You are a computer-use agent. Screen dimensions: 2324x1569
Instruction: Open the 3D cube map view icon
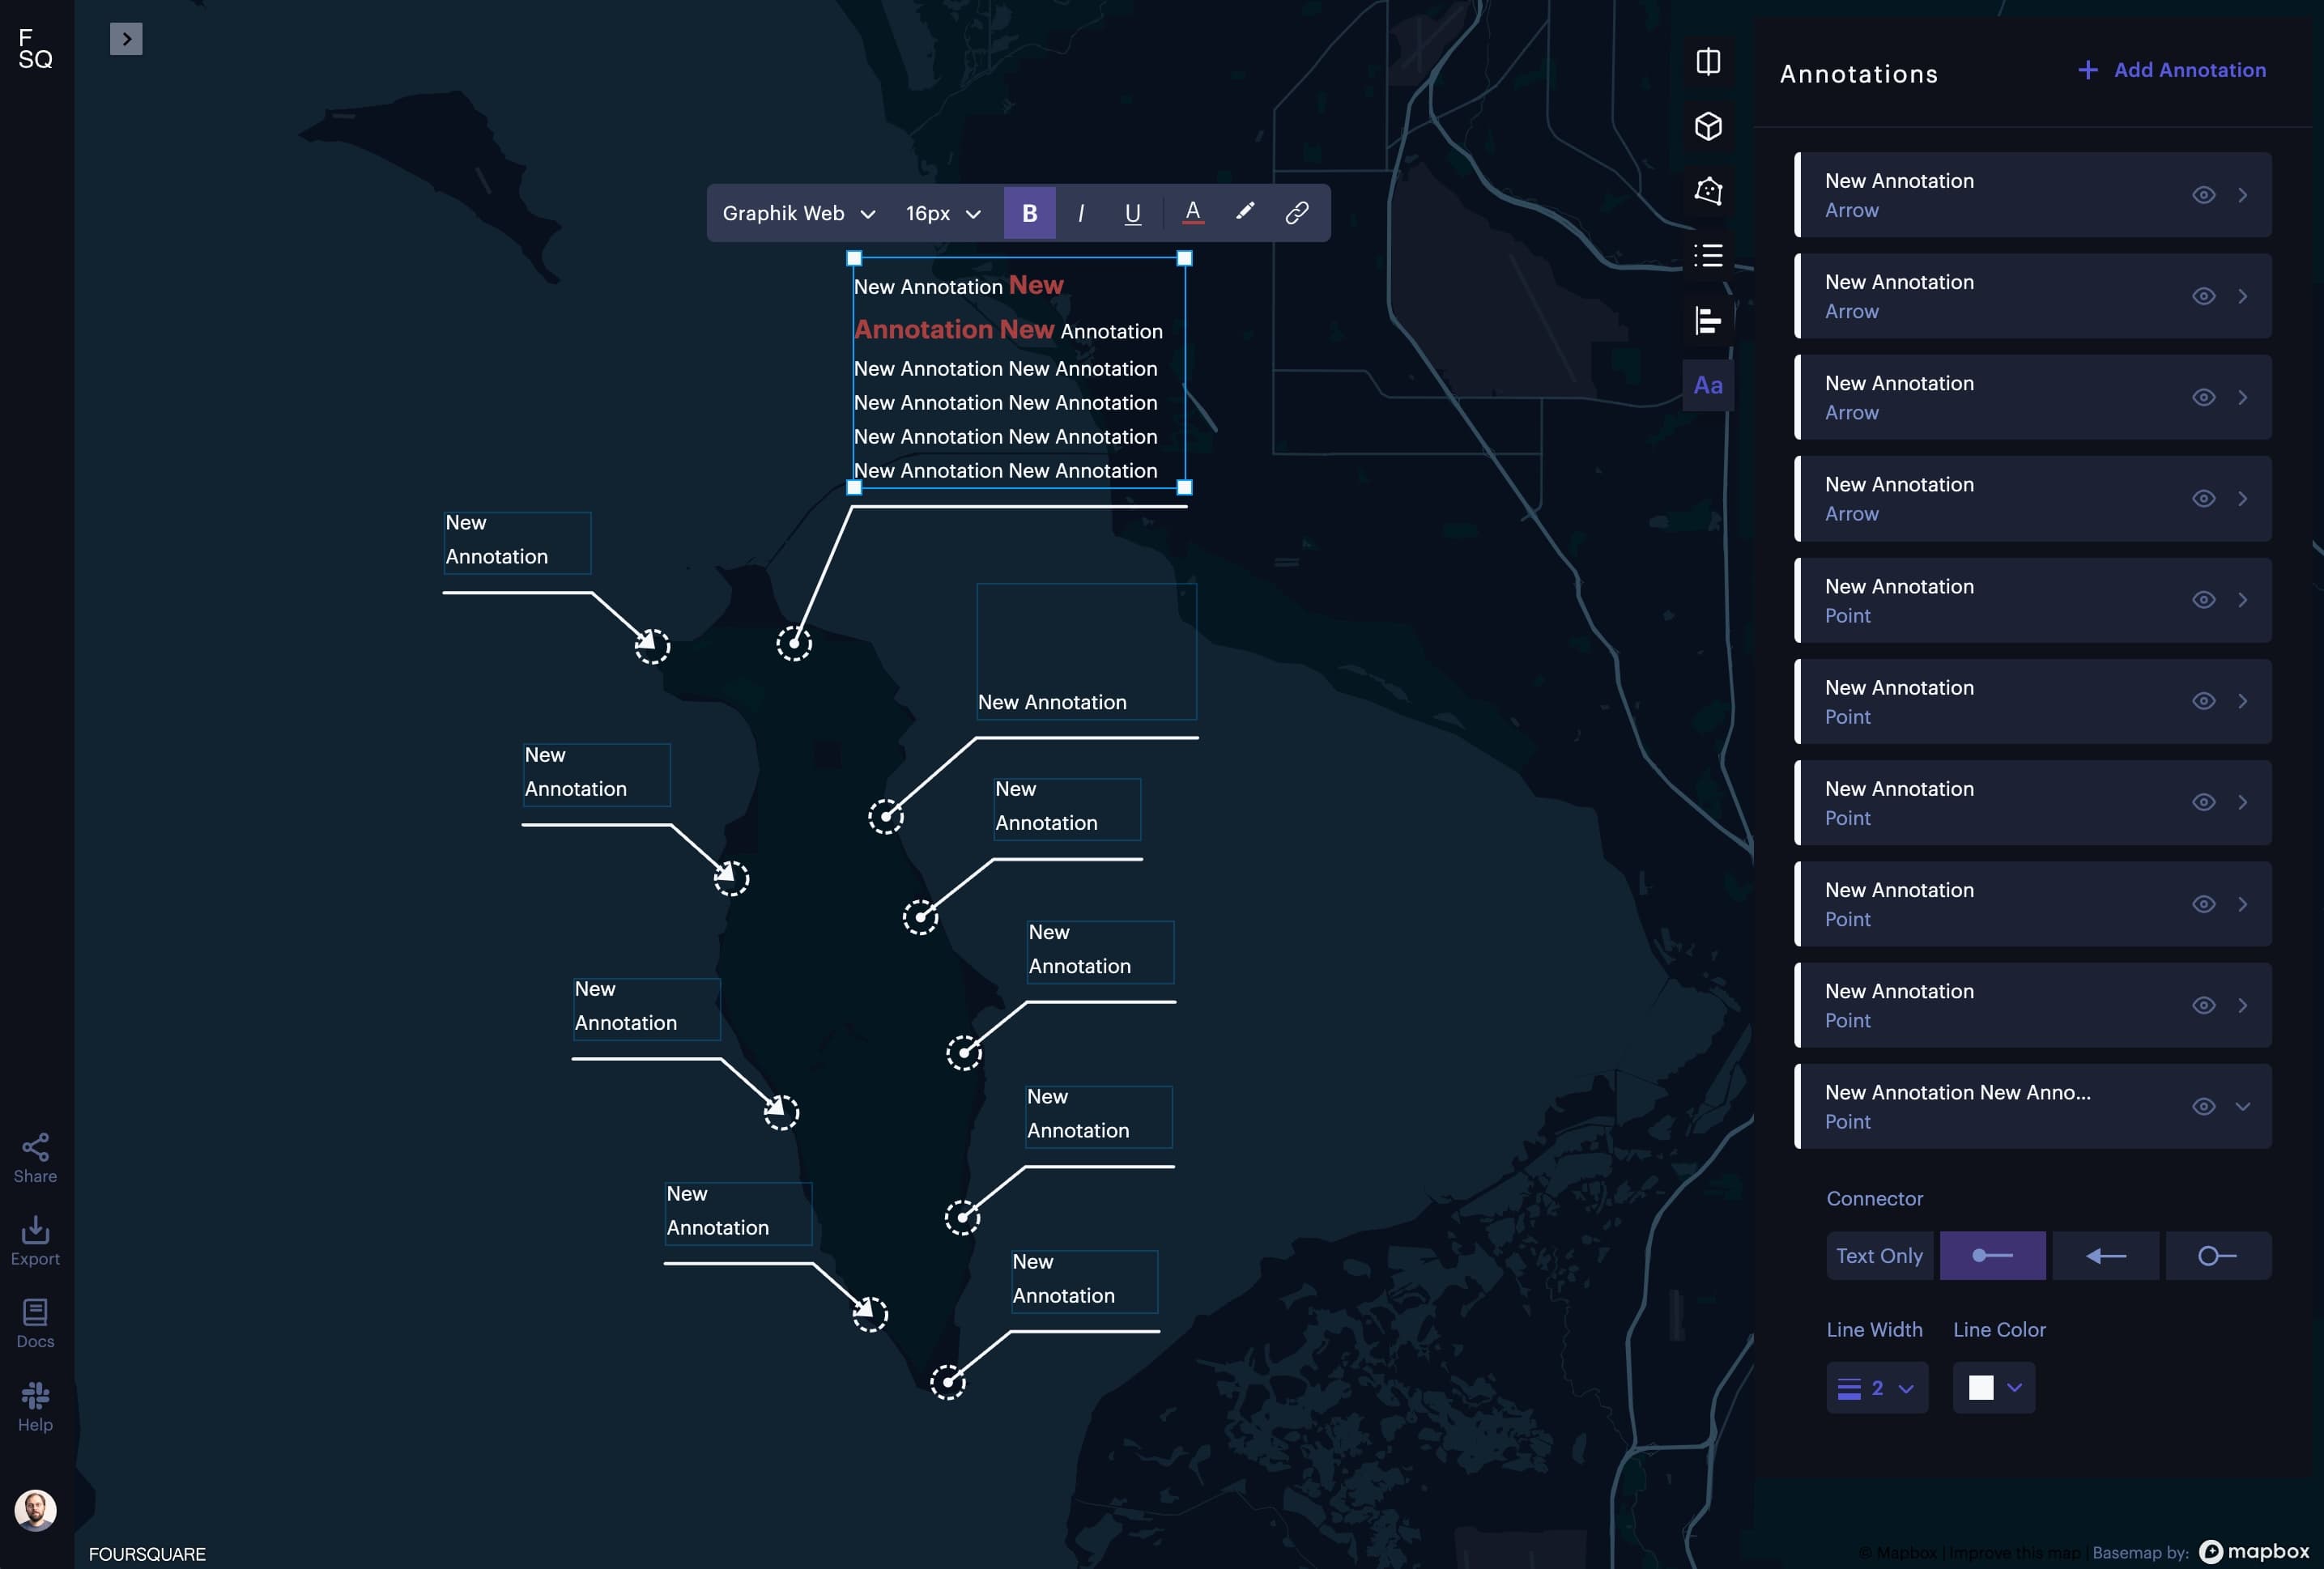click(1708, 126)
